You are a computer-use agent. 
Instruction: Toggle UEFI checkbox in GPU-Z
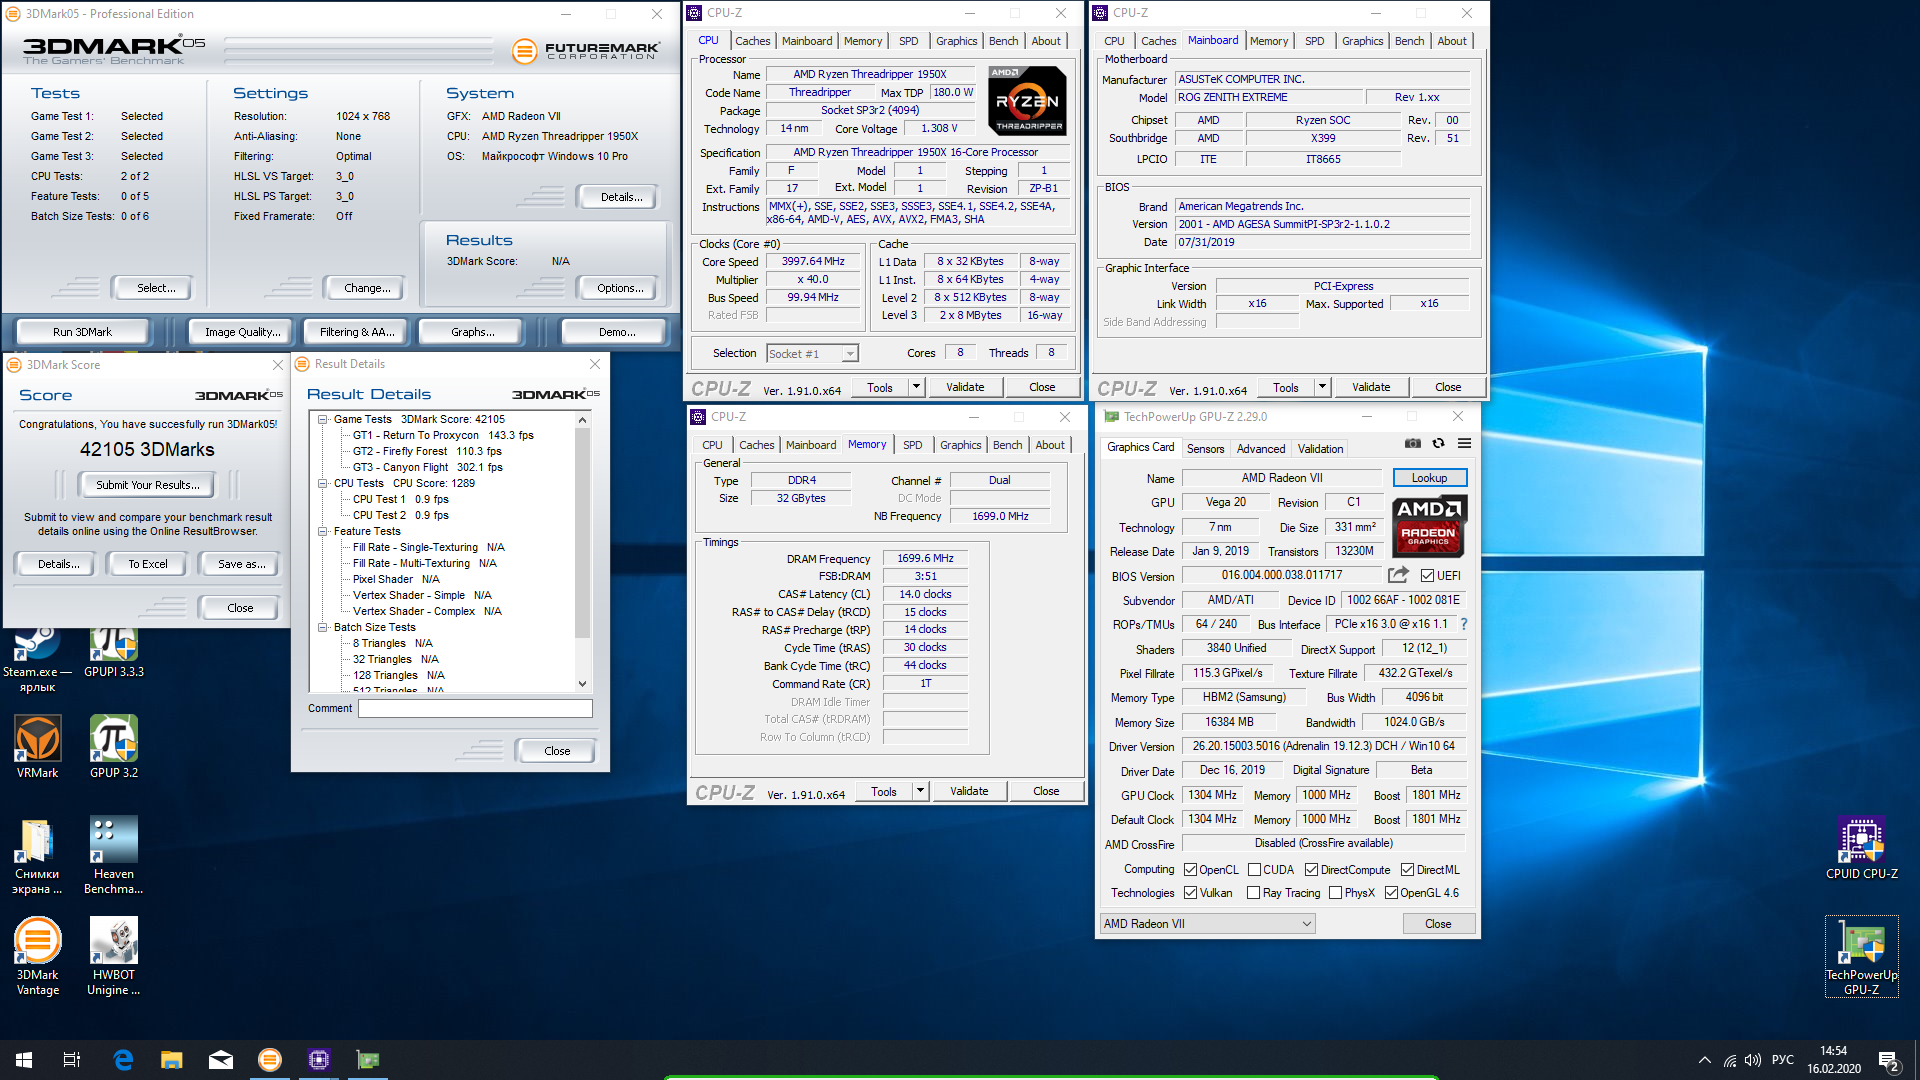coord(1427,576)
